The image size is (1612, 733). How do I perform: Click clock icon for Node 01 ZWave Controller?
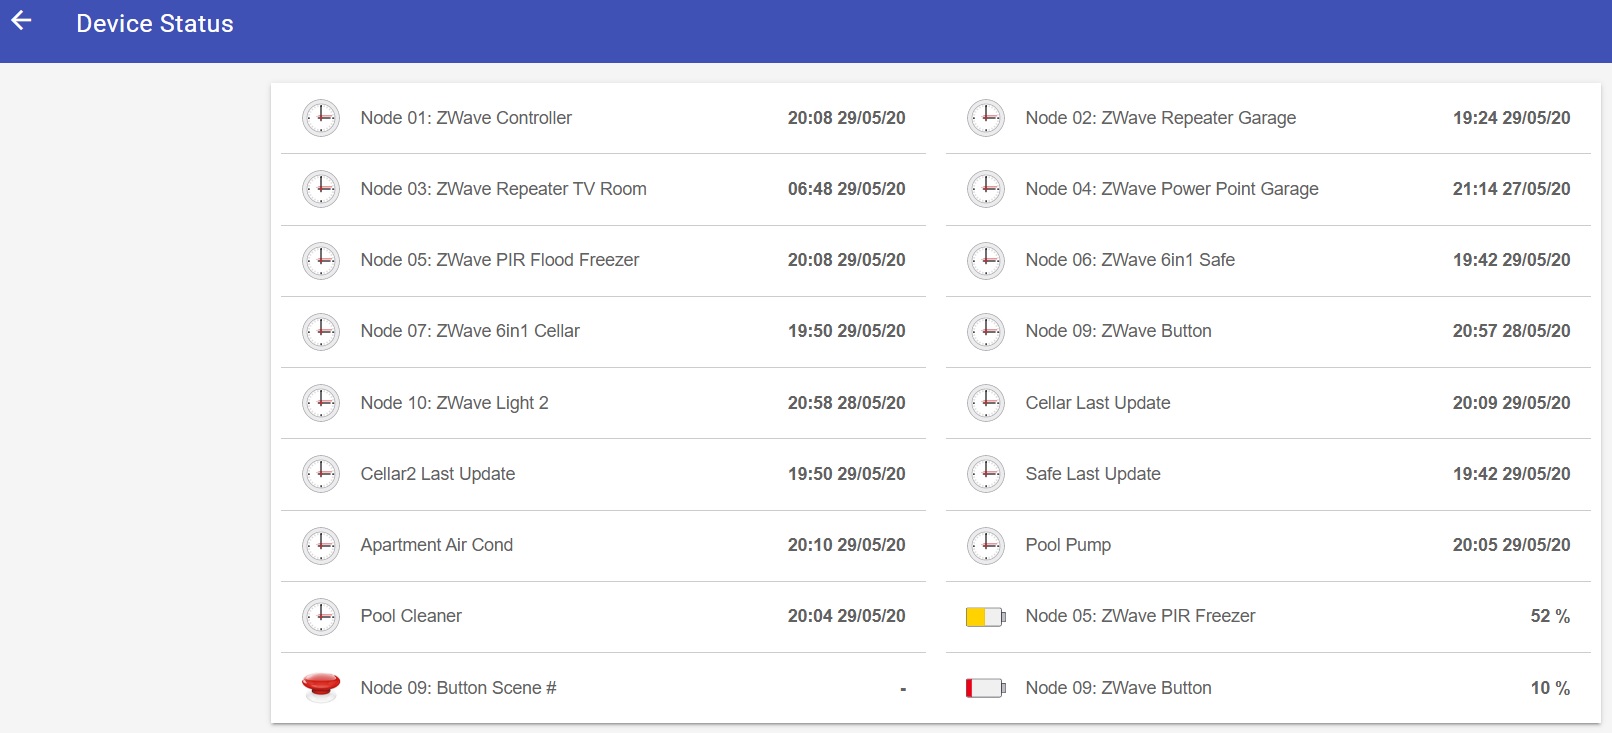321,118
